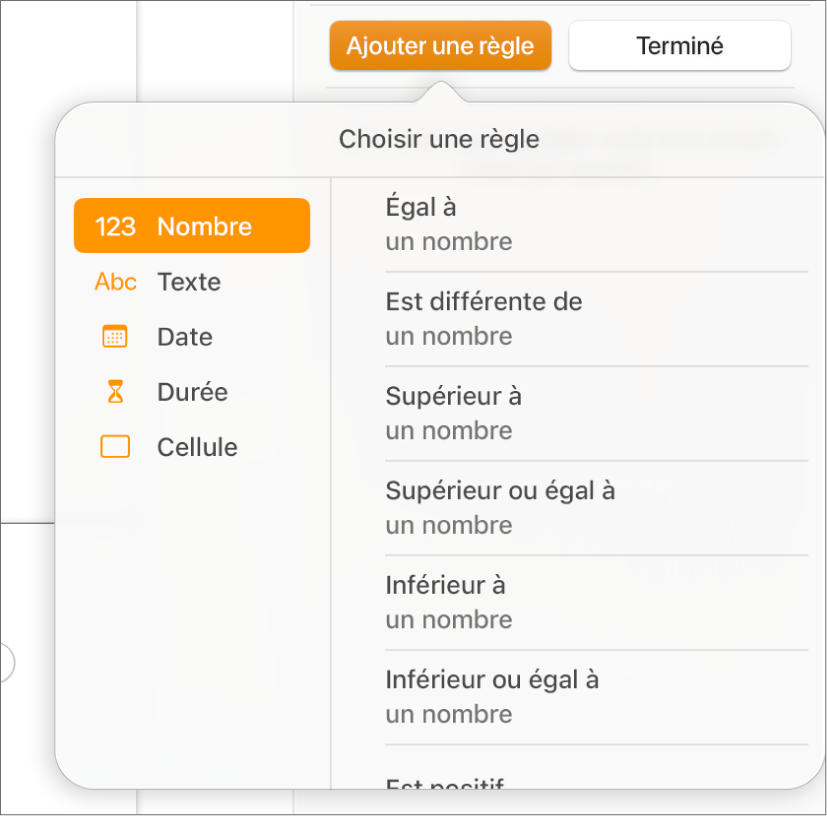827x817 pixels.
Task: Choose the Supérieur à condition
Action: tap(453, 396)
